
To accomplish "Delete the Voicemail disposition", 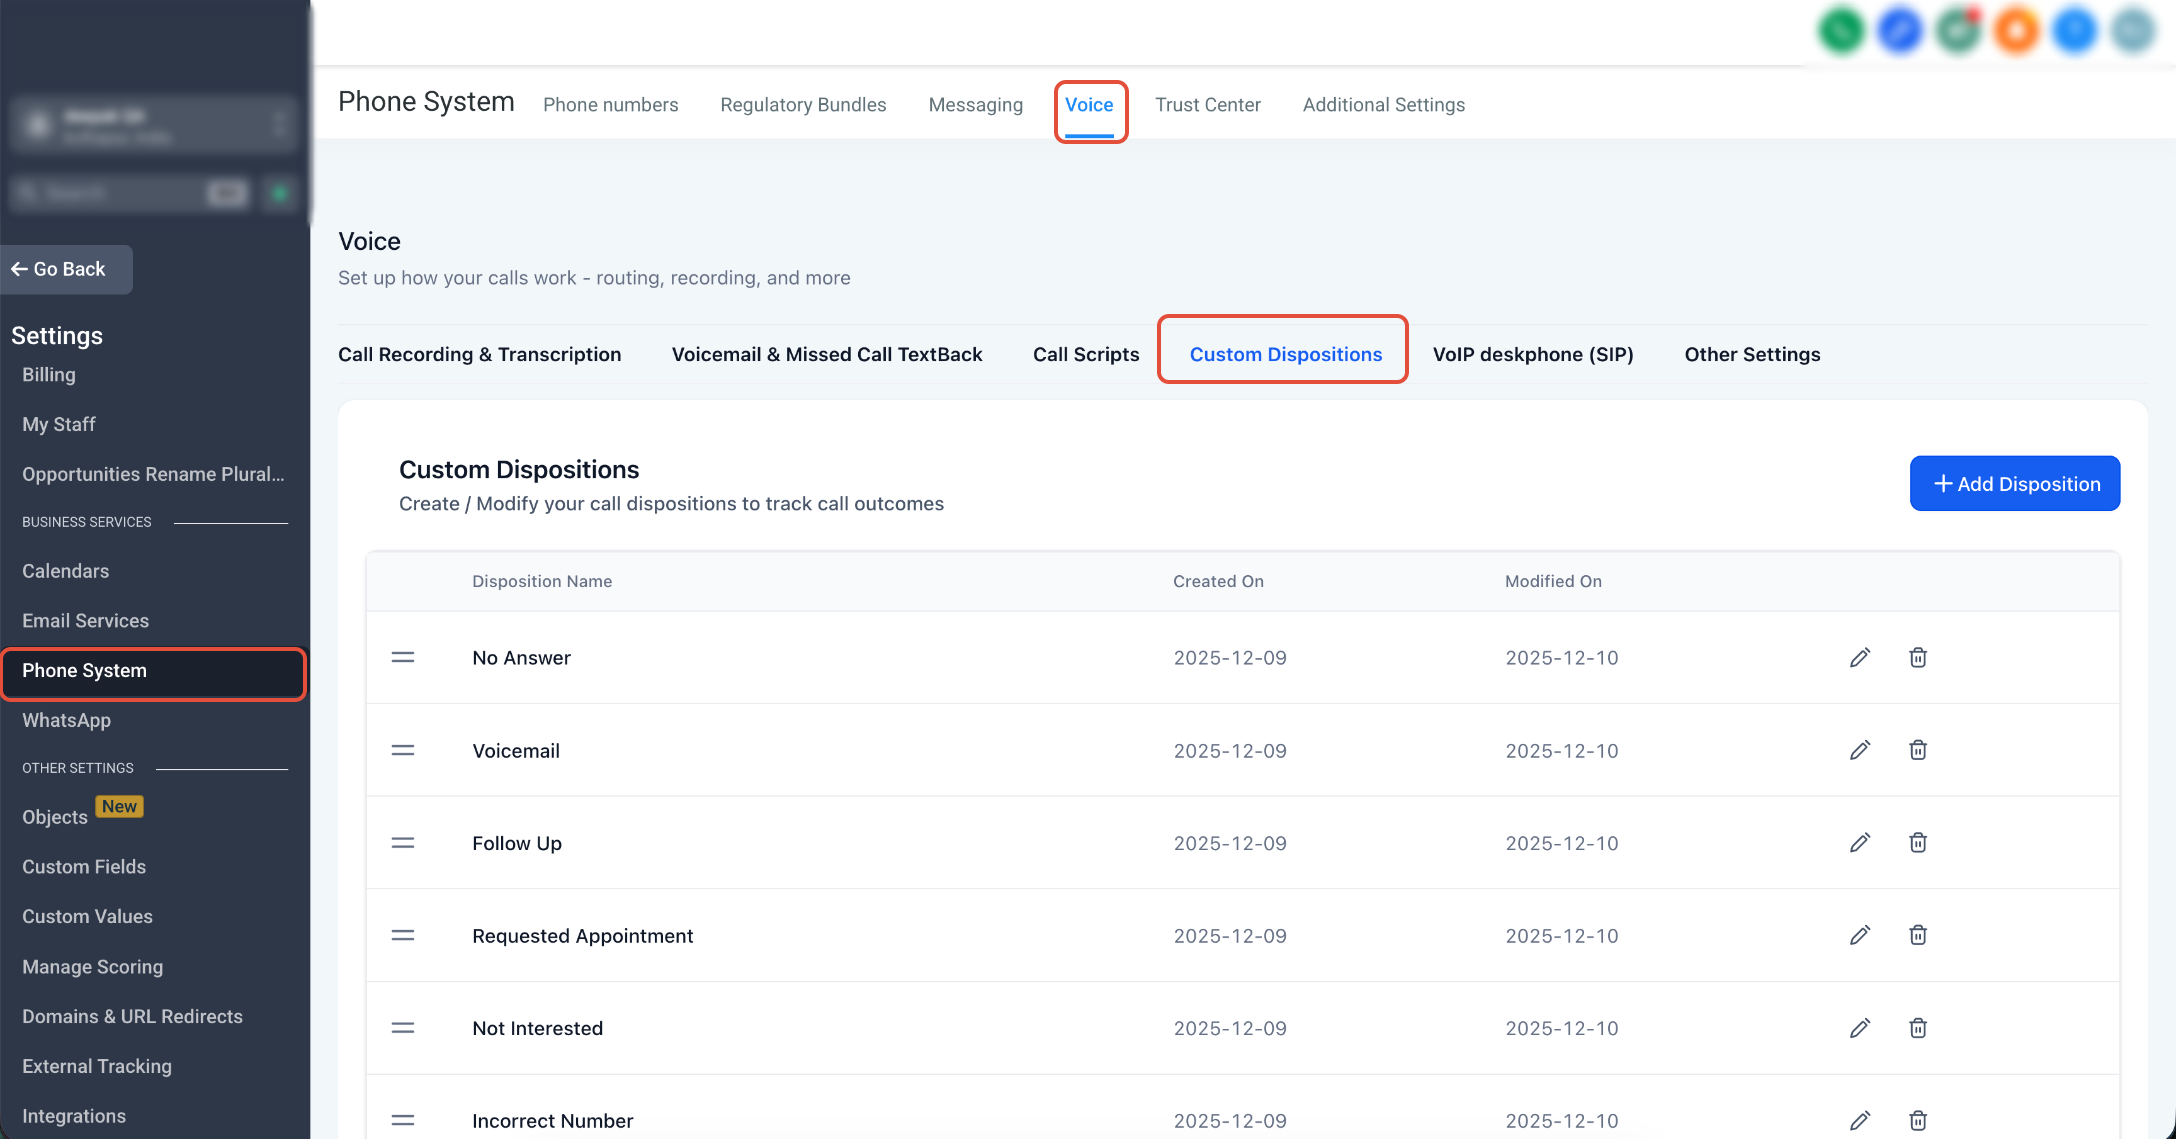I will [x=1918, y=750].
